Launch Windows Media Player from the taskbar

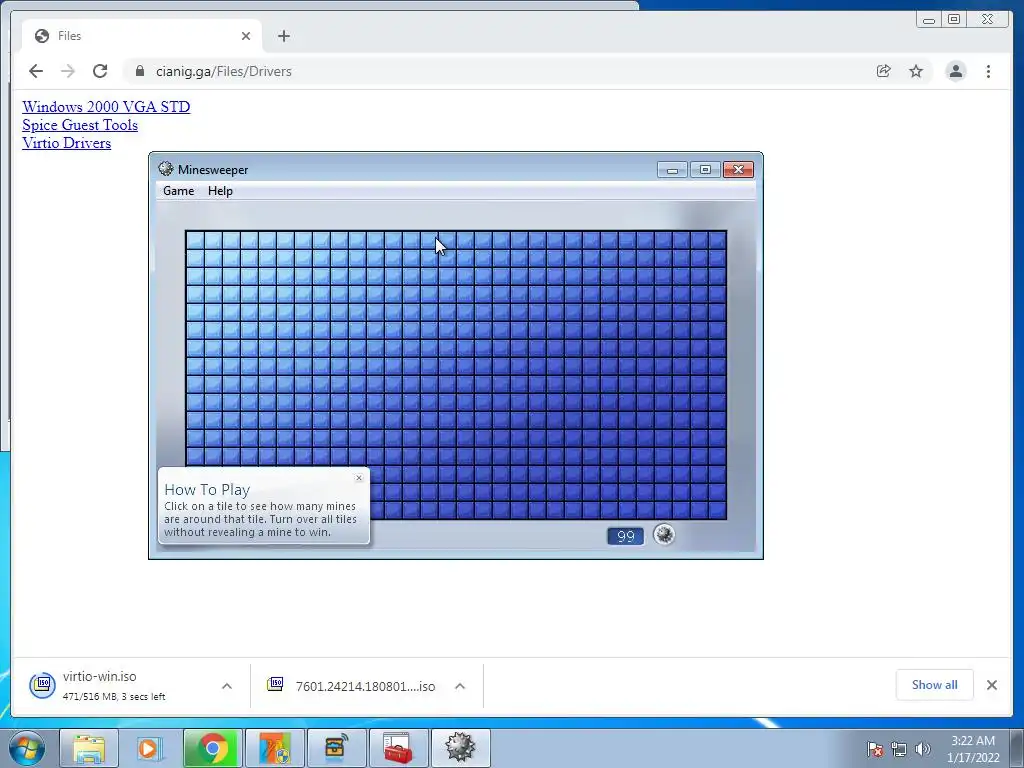coord(150,748)
